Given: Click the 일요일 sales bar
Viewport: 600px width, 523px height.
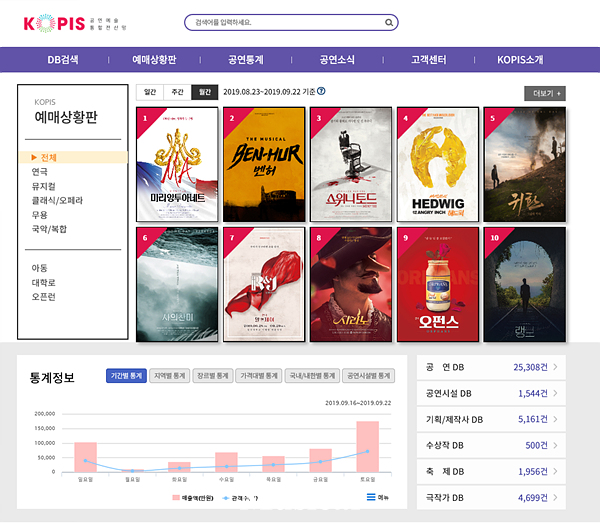Looking at the screenshot, I should tap(85, 457).
